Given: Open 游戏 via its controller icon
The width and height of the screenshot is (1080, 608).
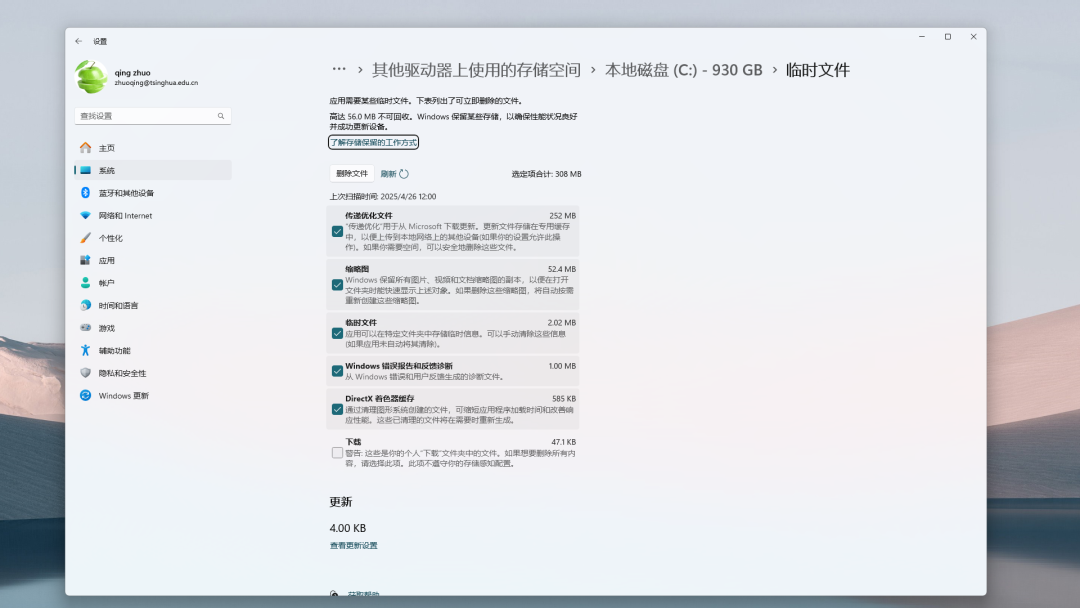Looking at the screenshot, I should point(85,328).
